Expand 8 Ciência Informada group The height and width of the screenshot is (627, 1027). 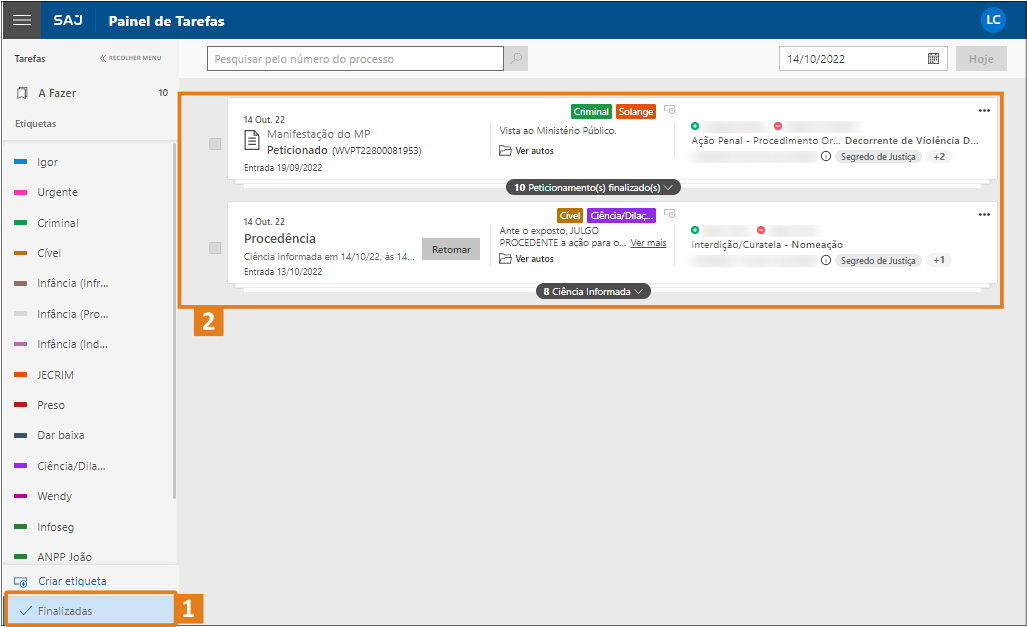[594, 292]
